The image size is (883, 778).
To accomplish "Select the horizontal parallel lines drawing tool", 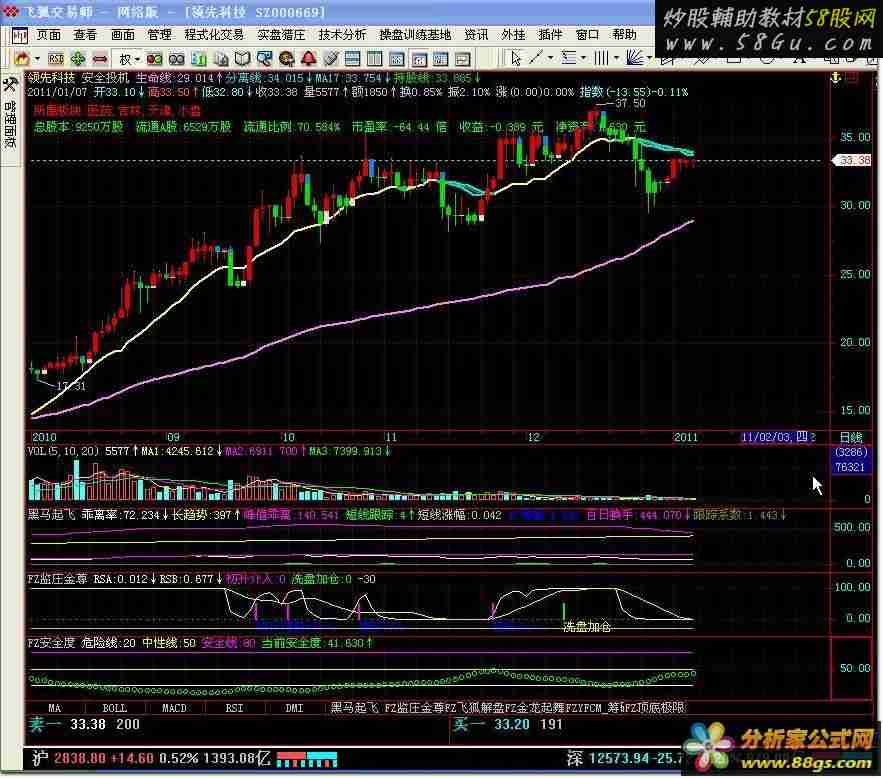I will pyautogui.click(x=569, y=58).
